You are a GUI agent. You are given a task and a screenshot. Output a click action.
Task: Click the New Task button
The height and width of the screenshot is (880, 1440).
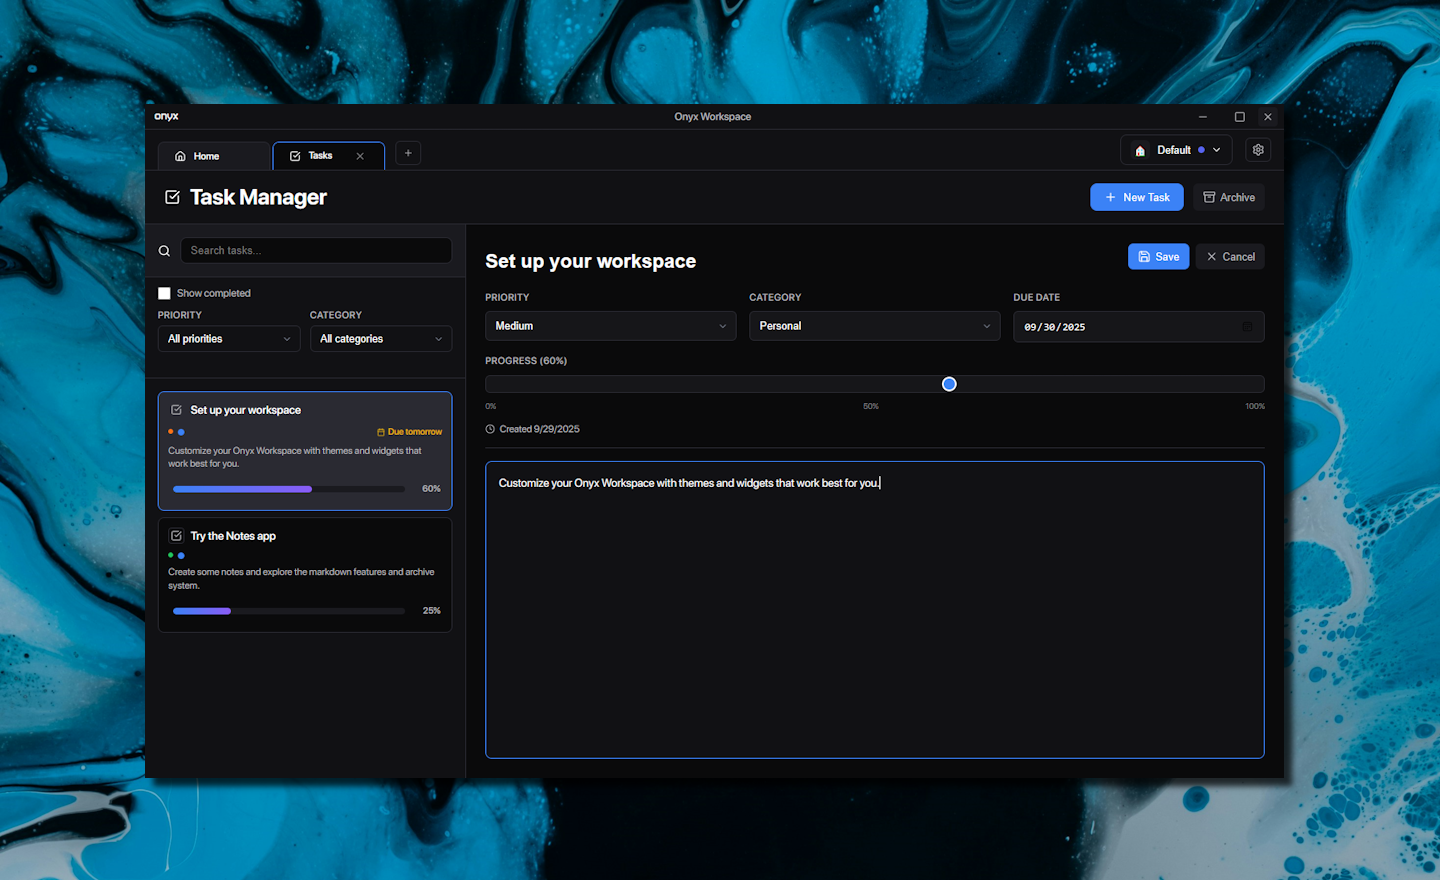[1136, 197]
